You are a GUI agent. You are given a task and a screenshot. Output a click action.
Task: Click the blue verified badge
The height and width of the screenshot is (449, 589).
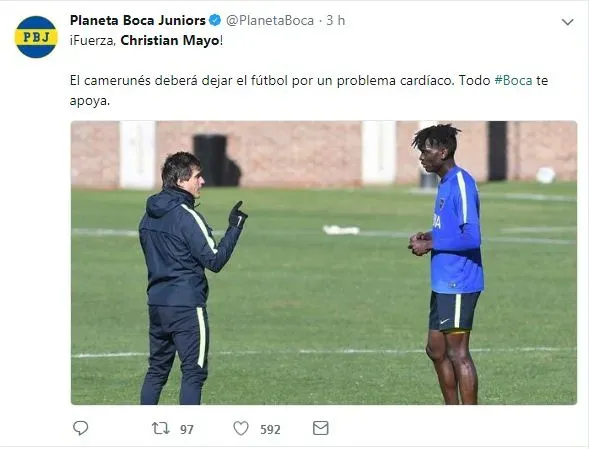(215, 20)
